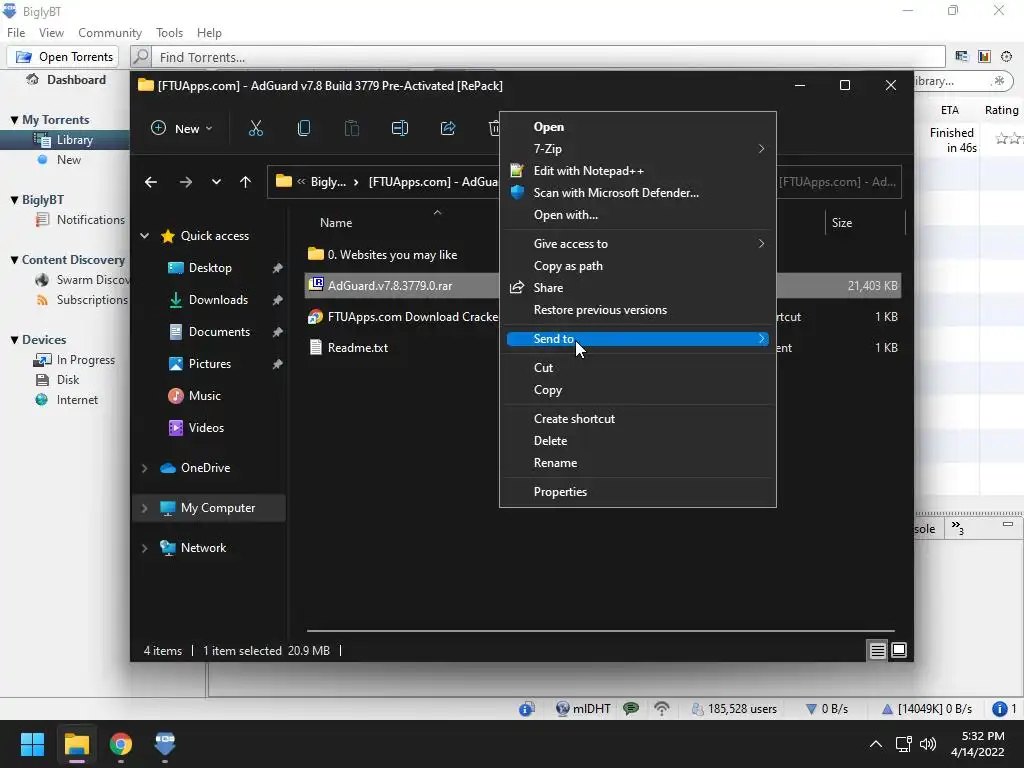Select Share in the context menu
The image size is (1024, 768).
(x=637, y=288)
